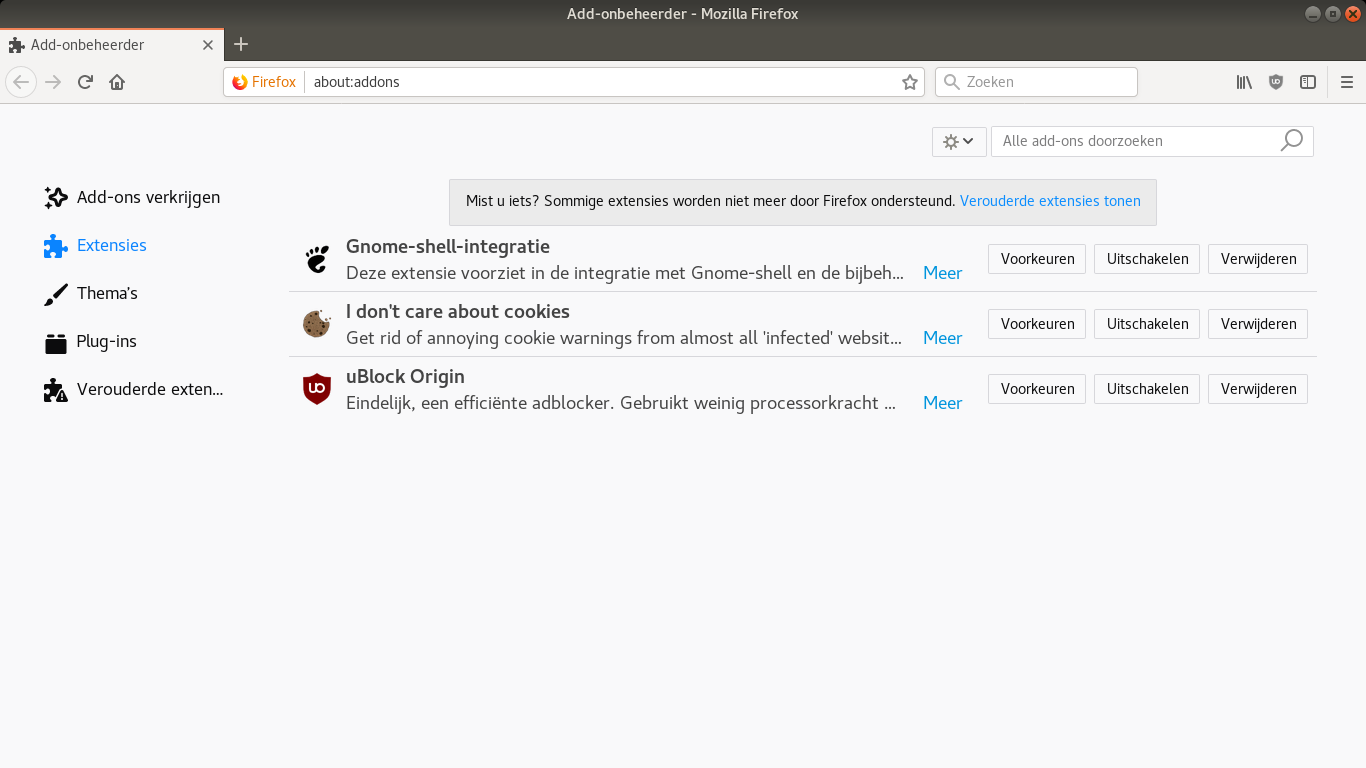Click the magnifier in add-ons search box
The width and height of the screenshot is (1366, 768).
coord(1292,141)
